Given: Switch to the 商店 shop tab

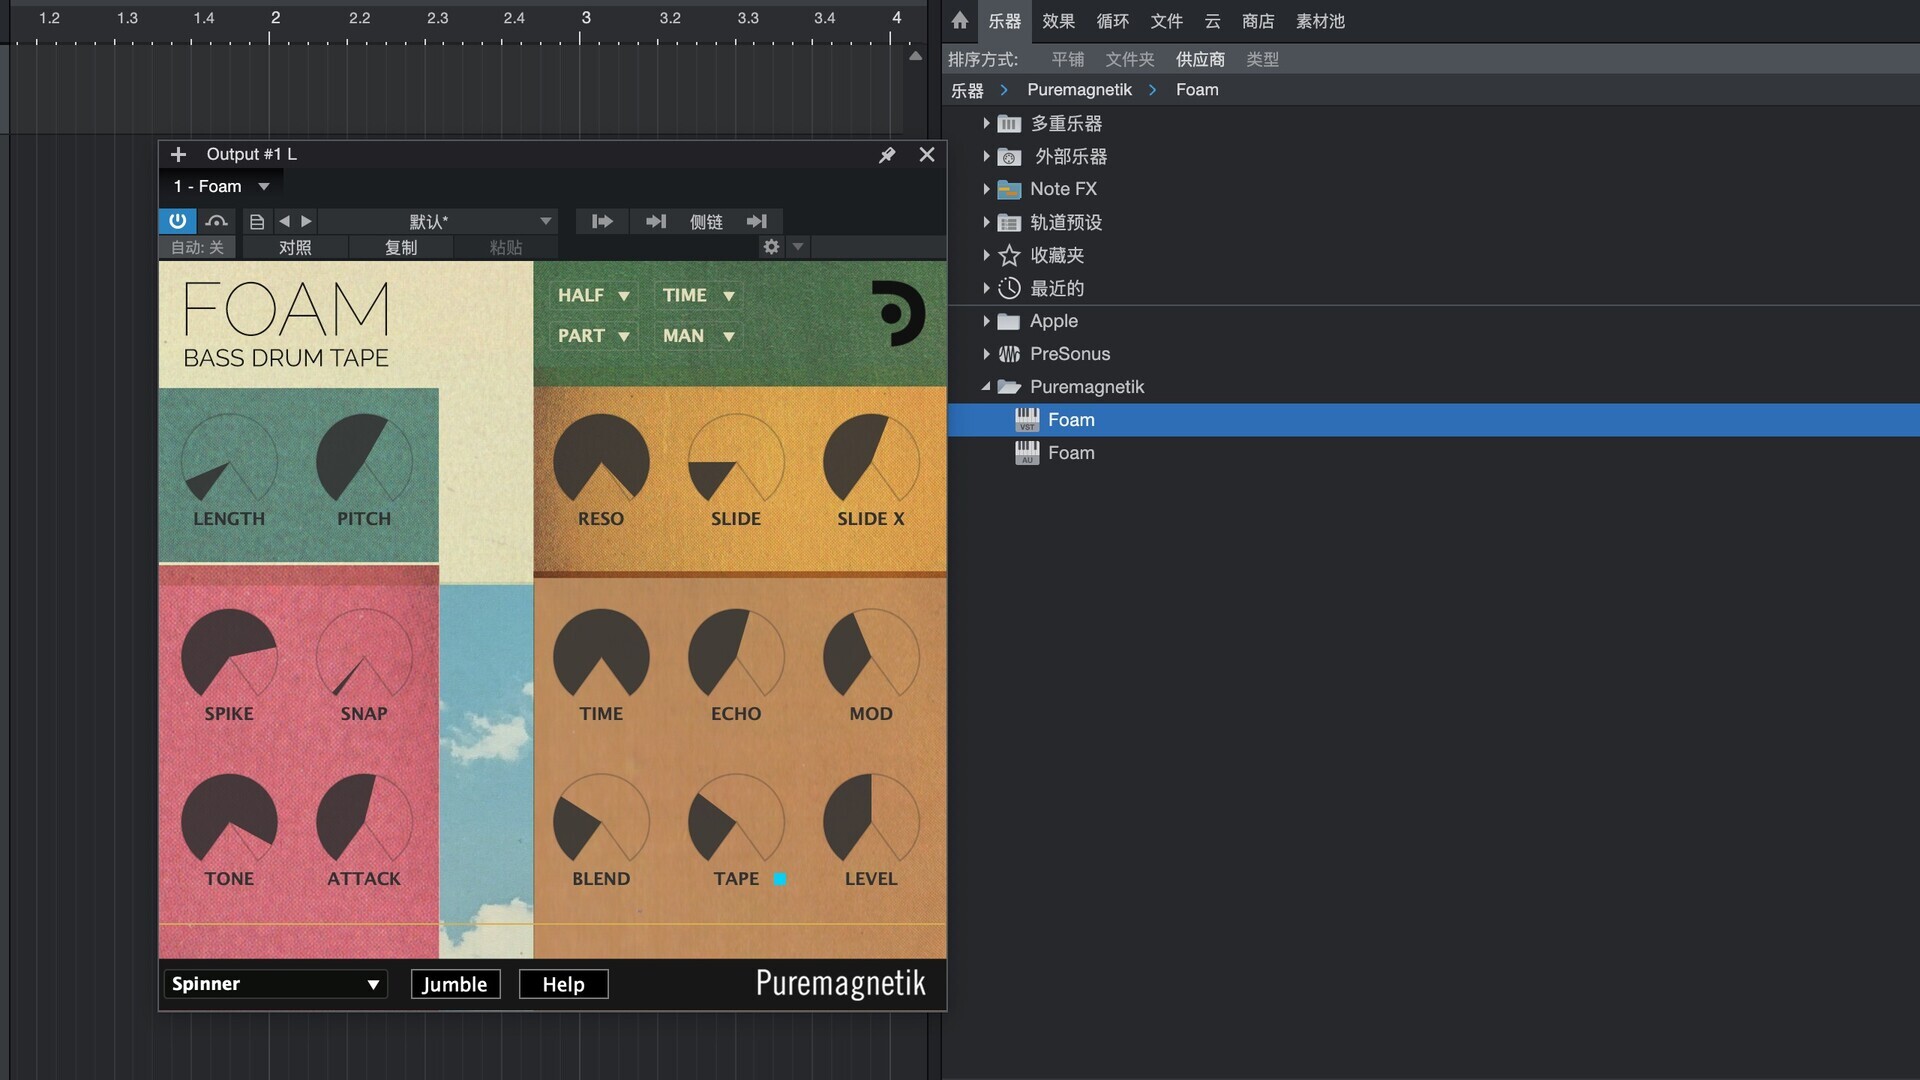Looking at the screenshot, I should tap(1258, 21).
